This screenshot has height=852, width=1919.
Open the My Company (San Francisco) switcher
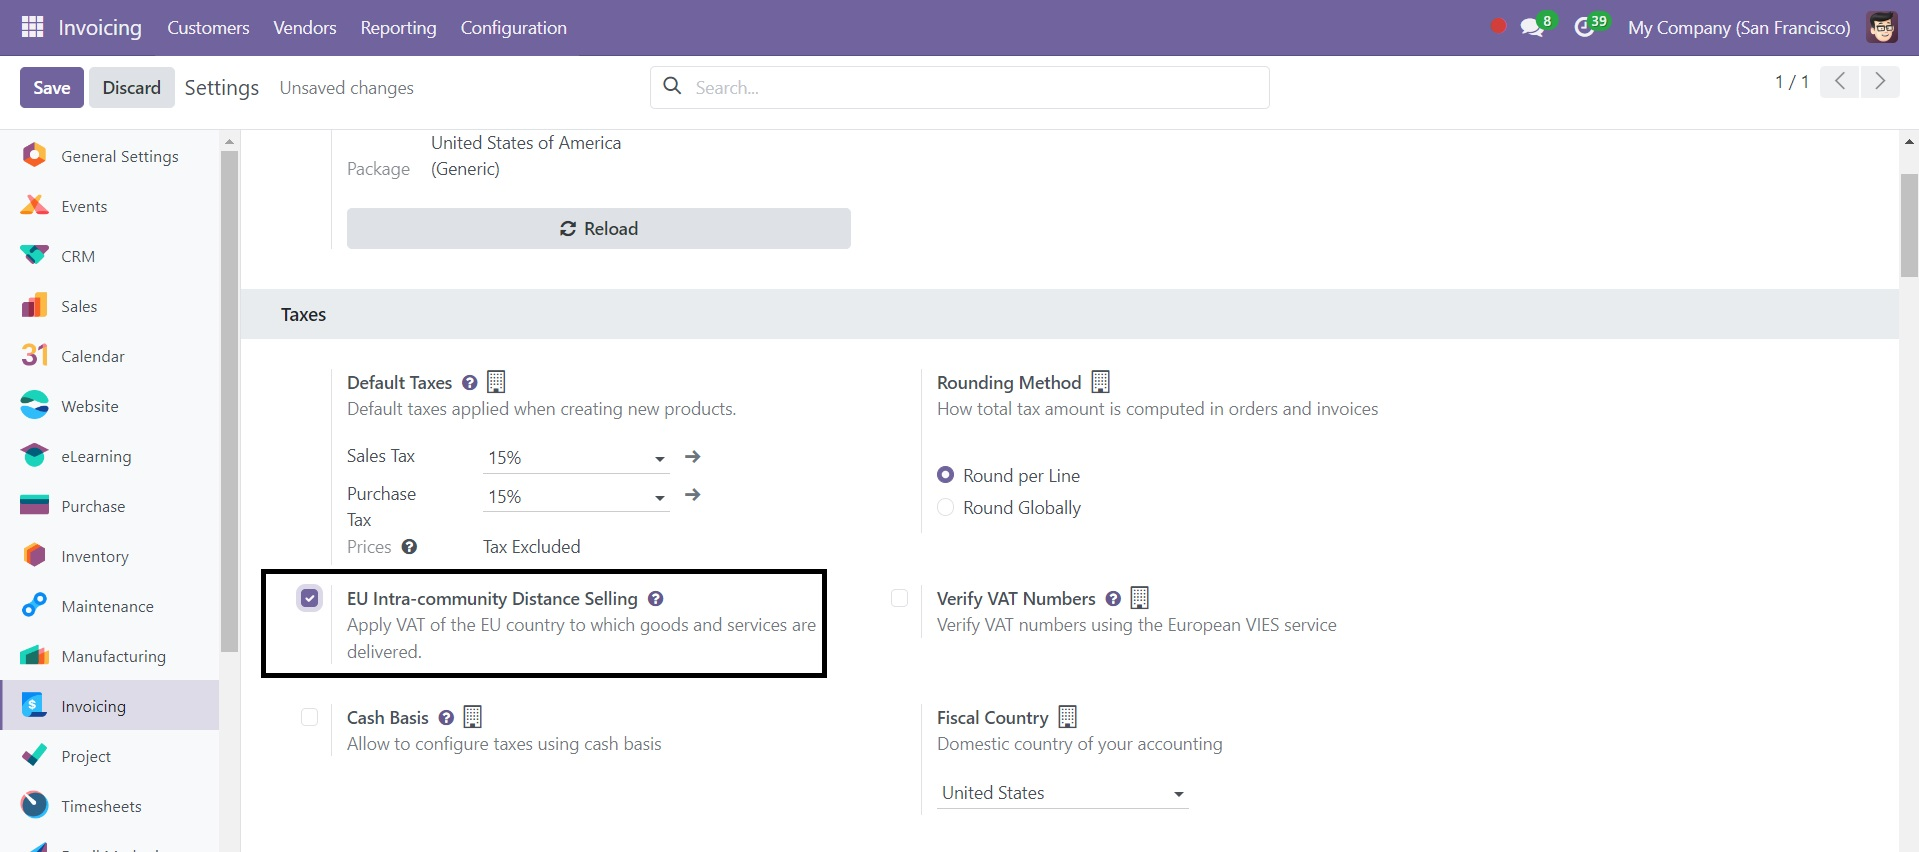1739,28
